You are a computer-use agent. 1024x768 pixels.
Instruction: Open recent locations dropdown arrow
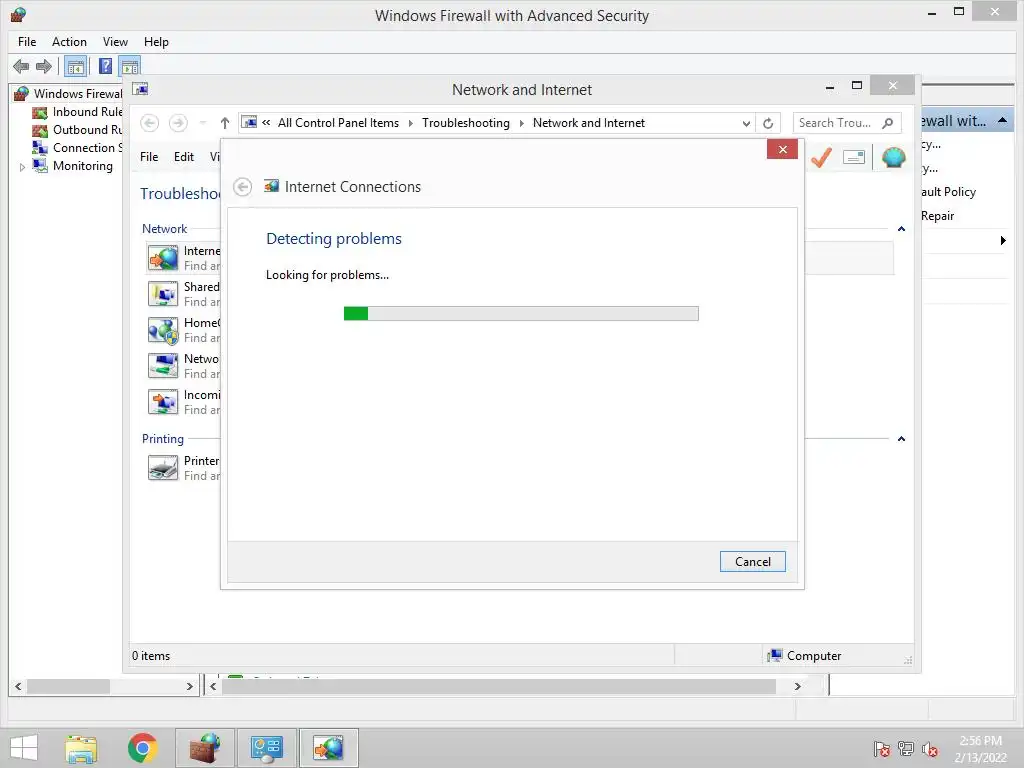(203, 123)
